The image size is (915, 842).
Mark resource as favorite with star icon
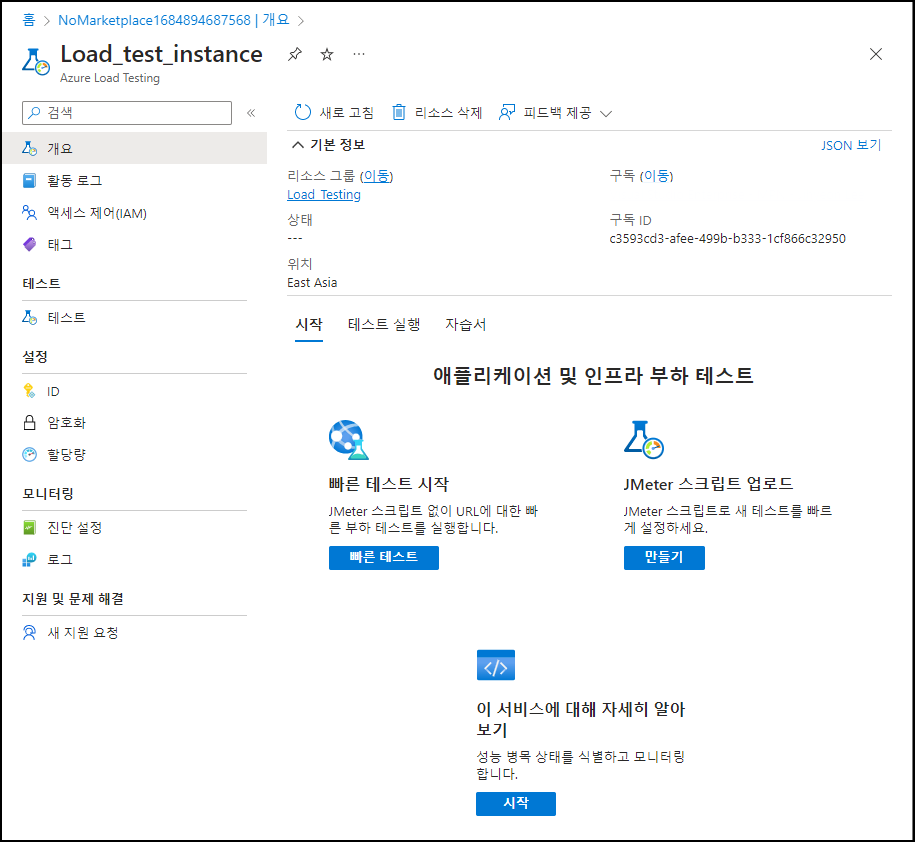327,54
